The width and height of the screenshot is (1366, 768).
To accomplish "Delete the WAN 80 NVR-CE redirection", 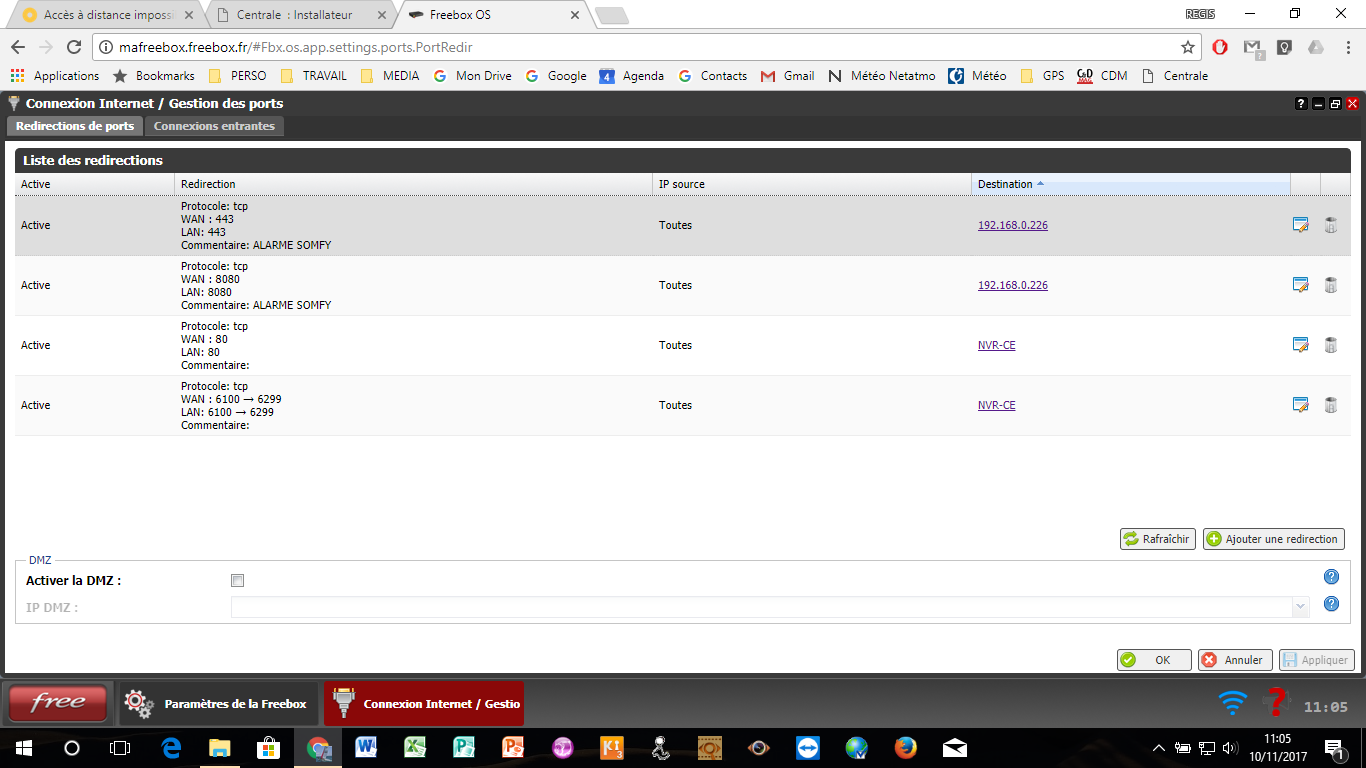I will tap(1330, 345).
